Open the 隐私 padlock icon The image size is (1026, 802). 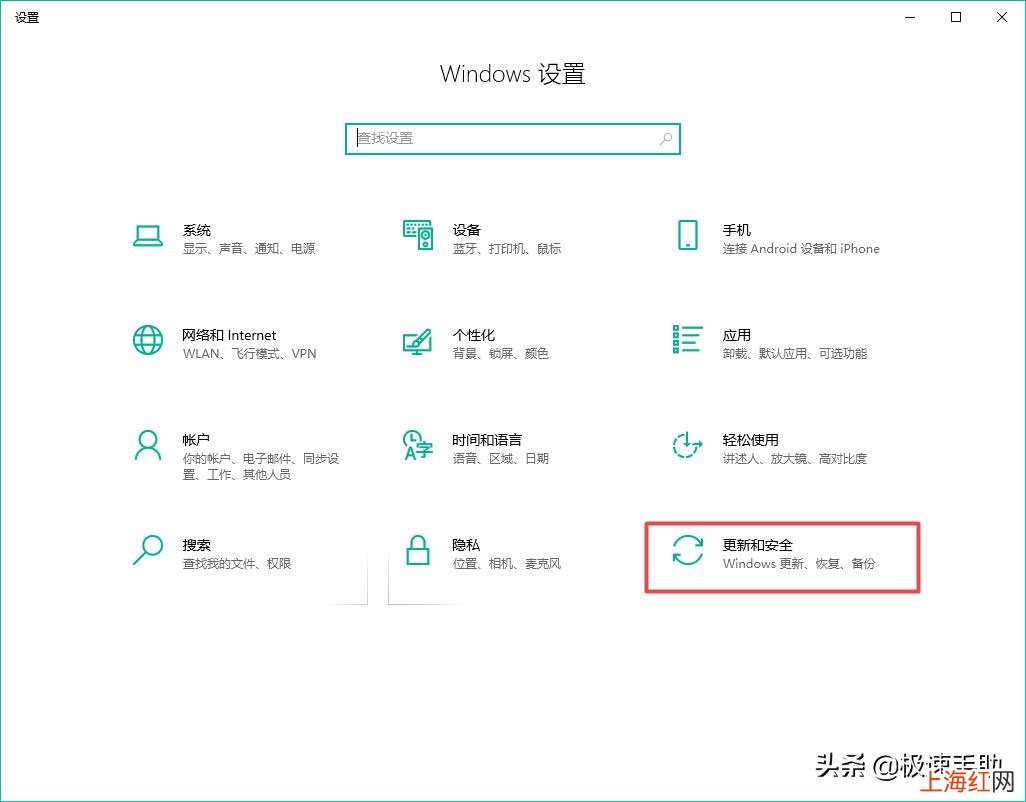tap(417, 549)
